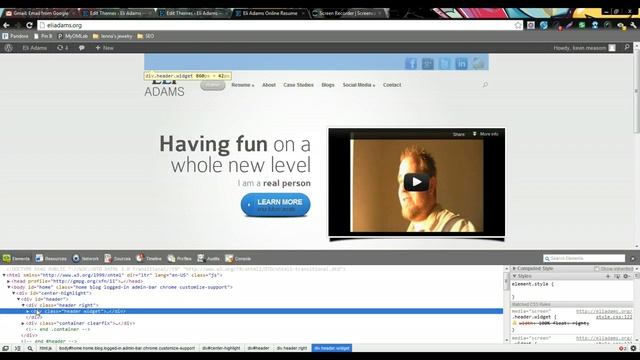Select the html breadcrumb
Screen dimensions: 640x360
pos(45,348)
